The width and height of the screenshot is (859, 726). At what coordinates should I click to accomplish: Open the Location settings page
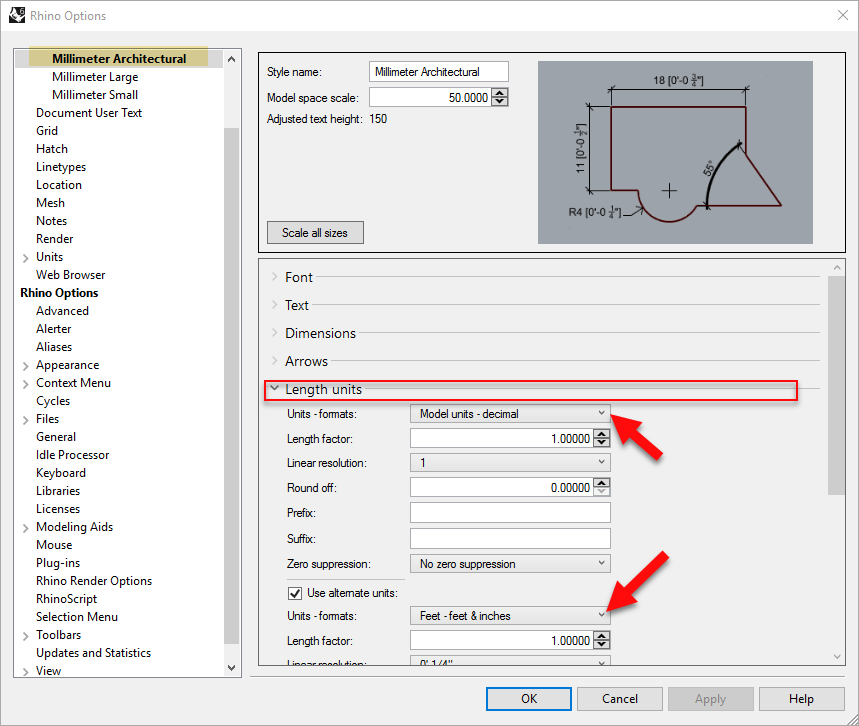(x=59, y=185)
